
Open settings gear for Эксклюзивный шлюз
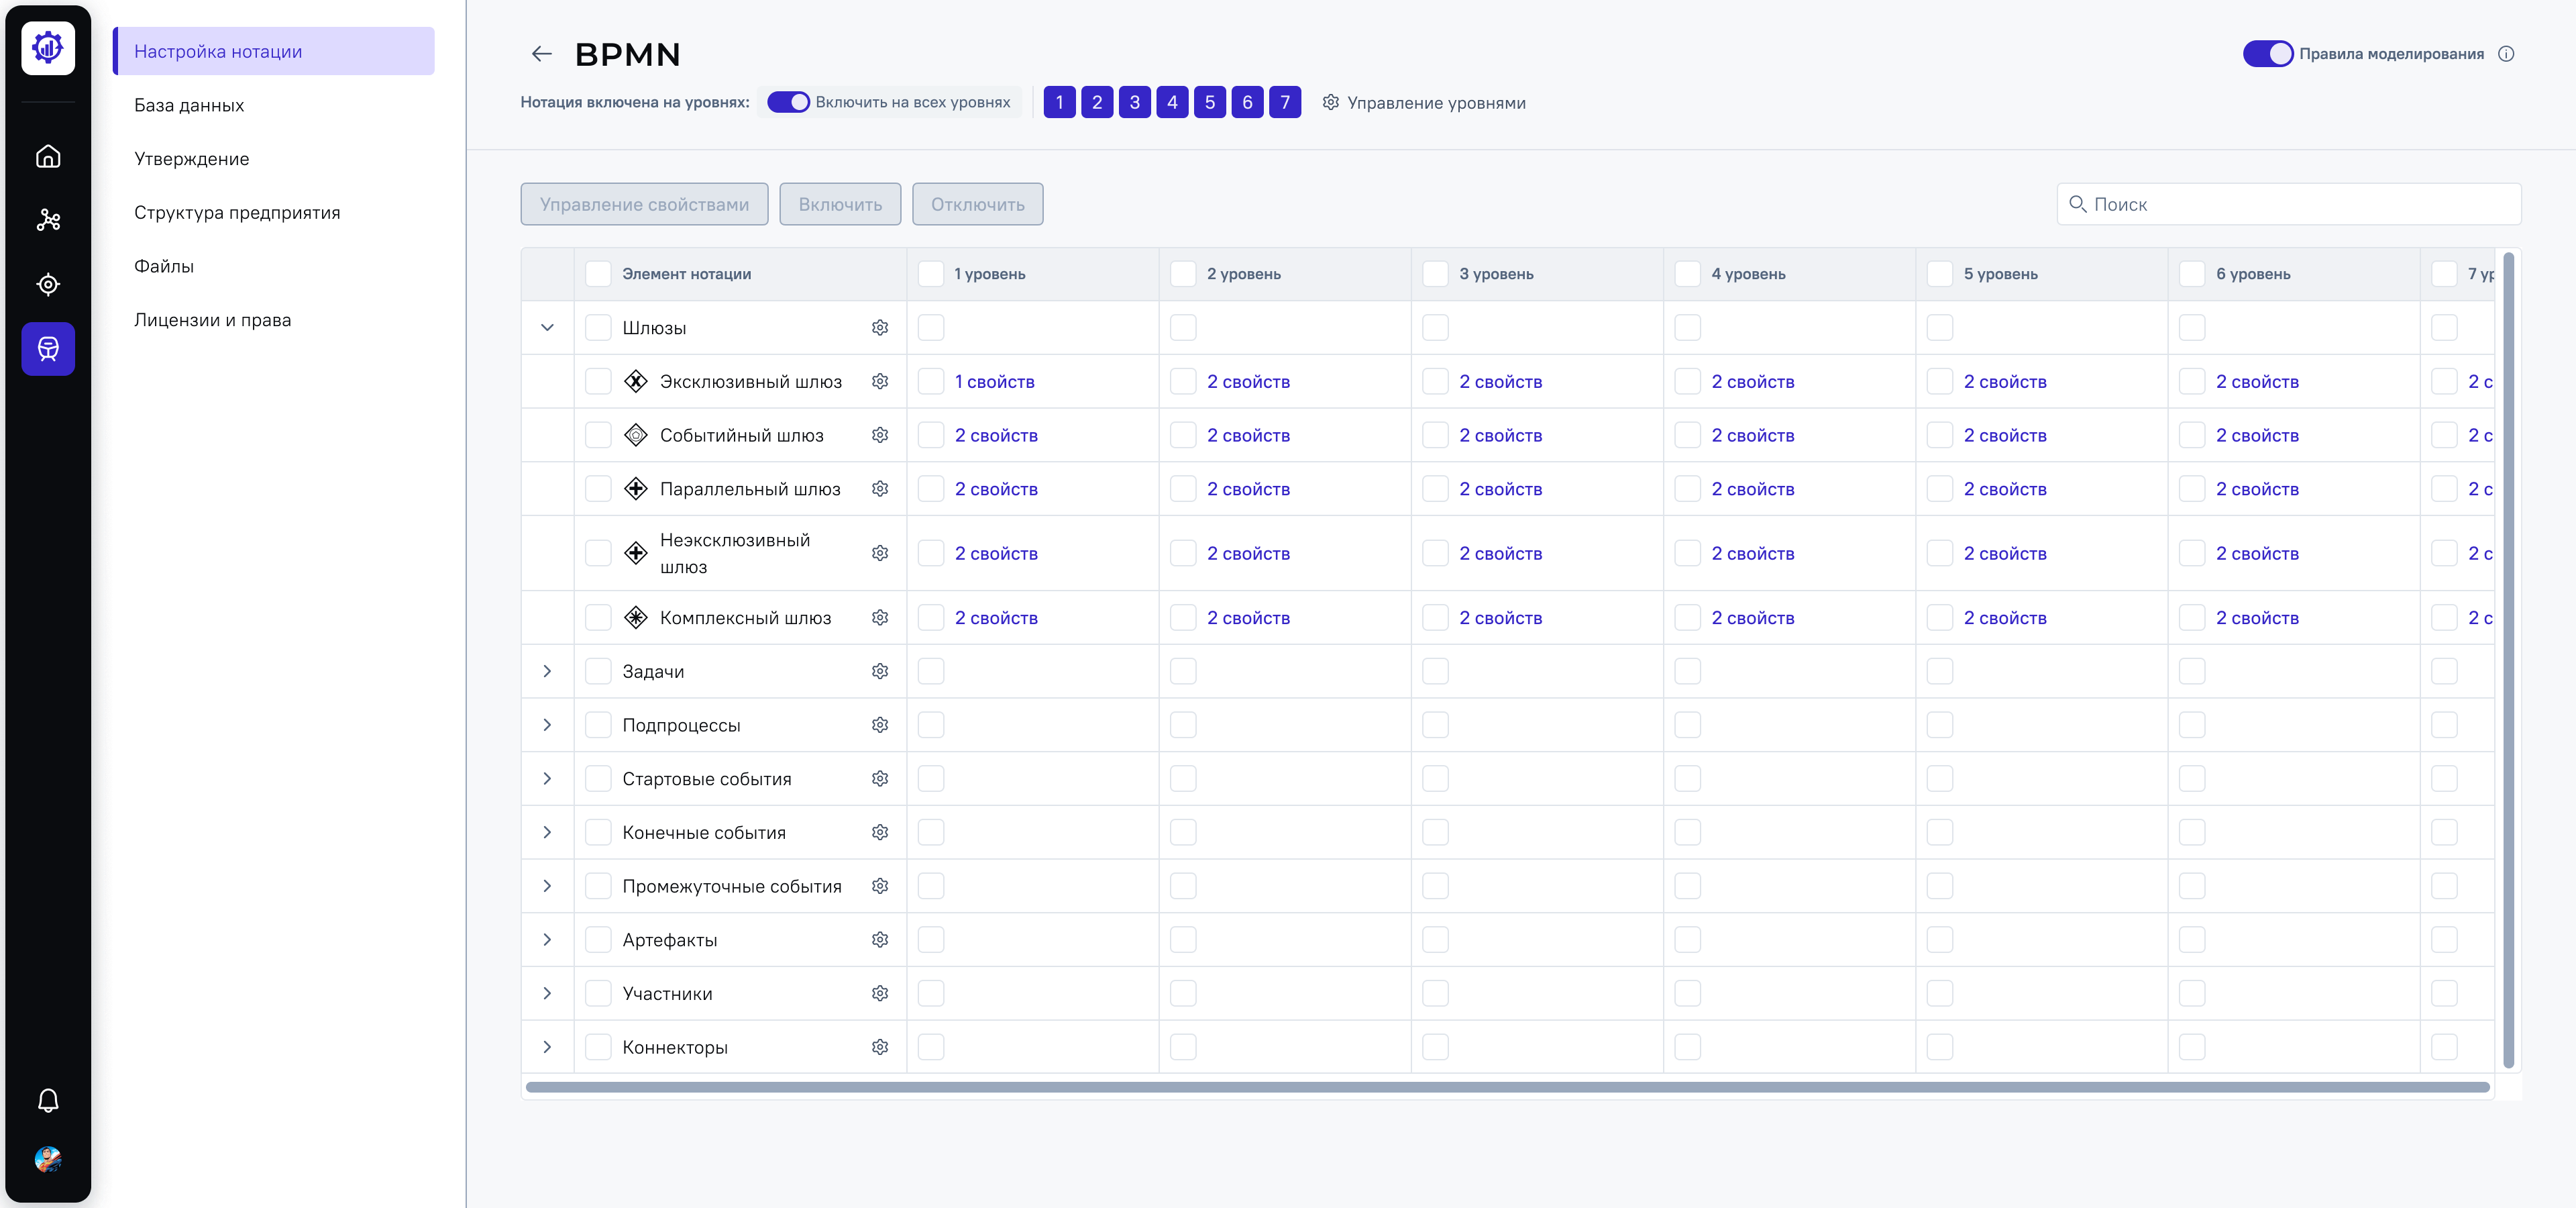click(x=879, y=381)
